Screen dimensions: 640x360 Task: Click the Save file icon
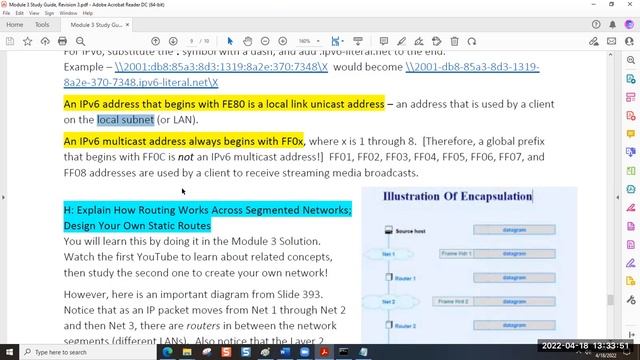[x=10, y=41]
